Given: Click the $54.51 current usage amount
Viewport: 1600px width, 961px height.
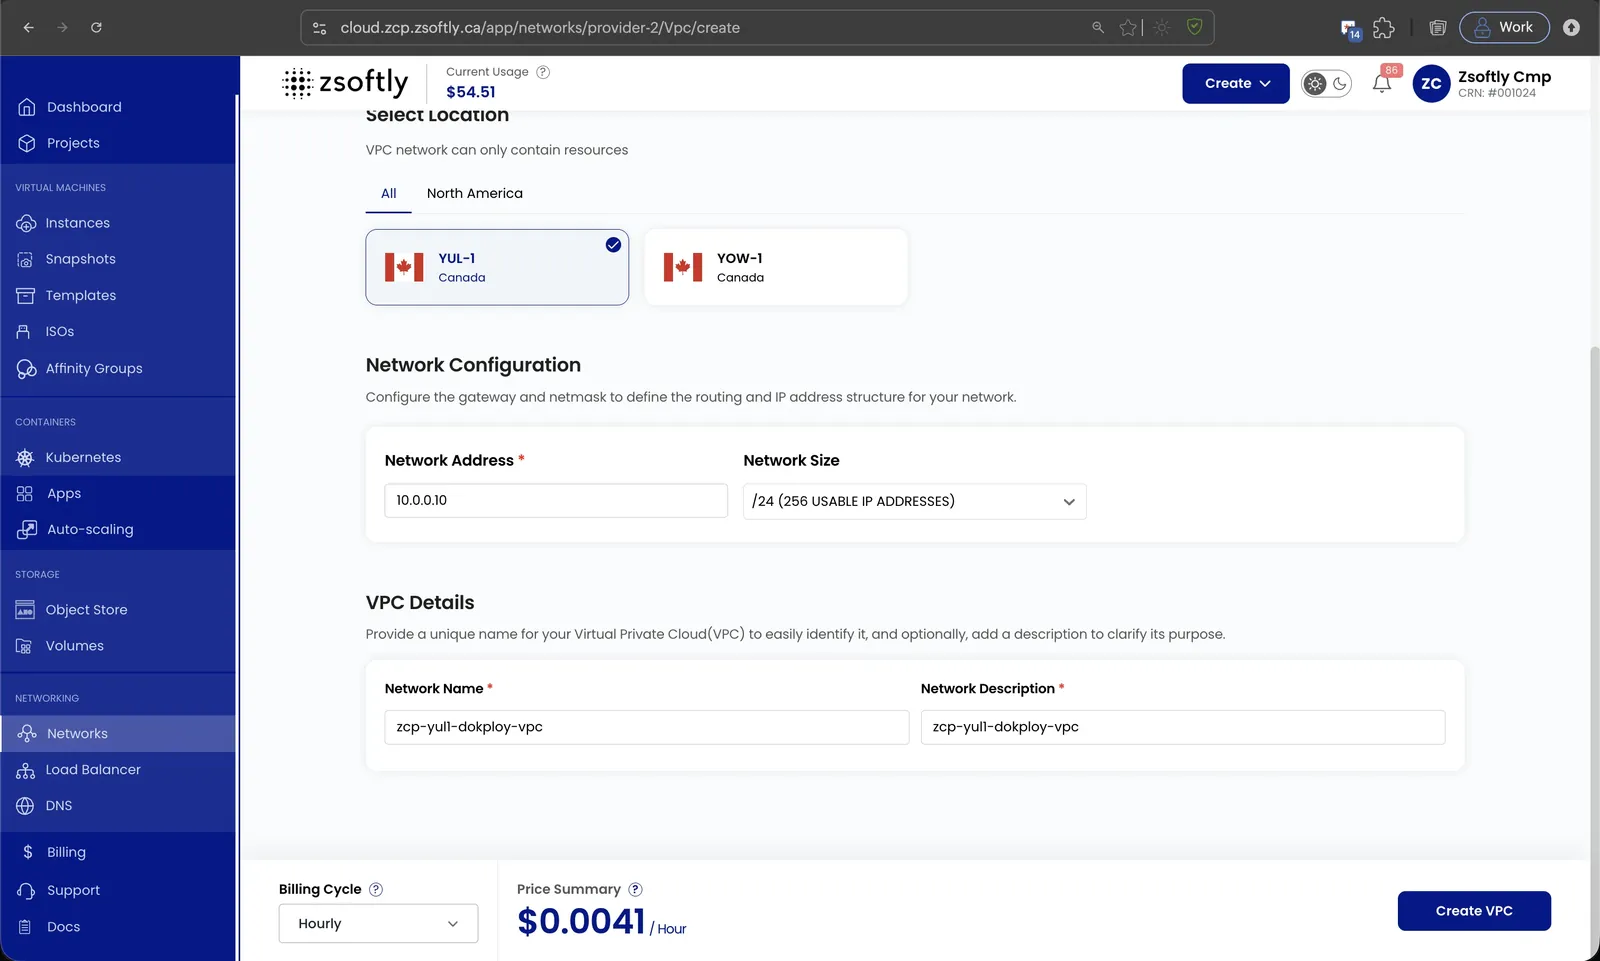Looking at the screenshot, I should click(471, 92).
